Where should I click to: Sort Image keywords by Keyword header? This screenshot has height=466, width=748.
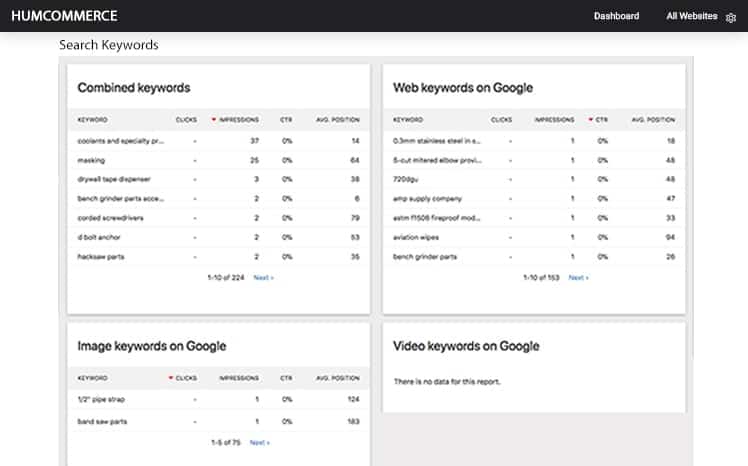tap(93, 379)
